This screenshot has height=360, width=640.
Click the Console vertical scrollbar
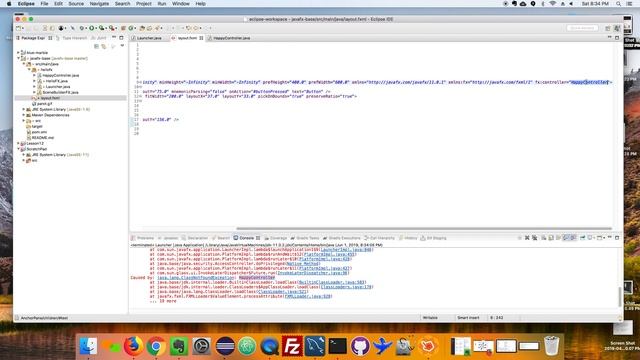pos(620,297)
